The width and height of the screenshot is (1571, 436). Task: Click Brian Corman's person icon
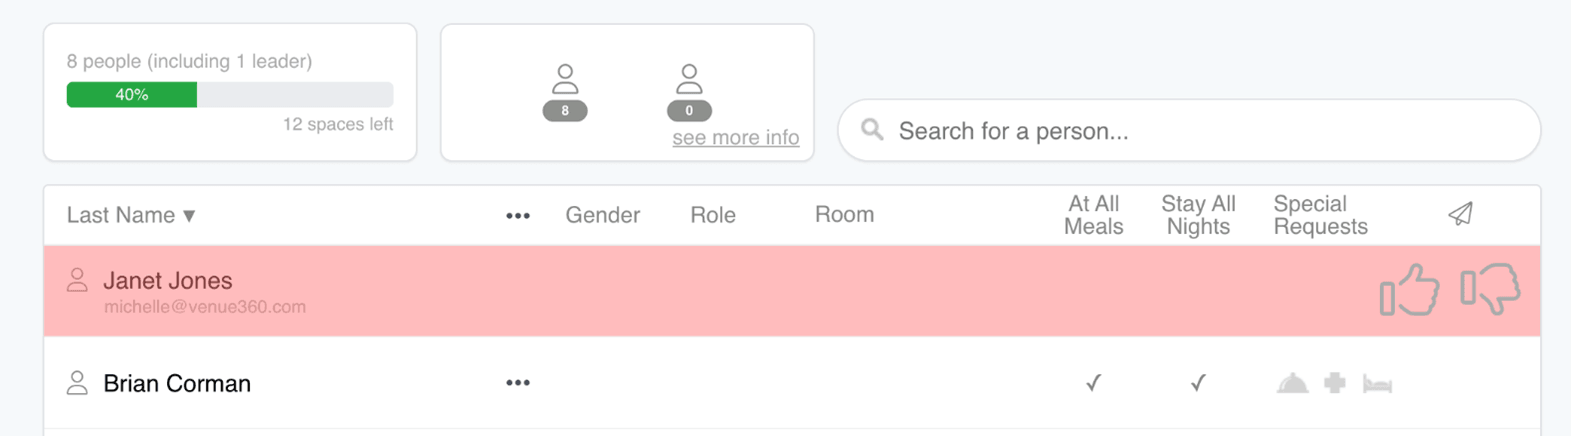click(77, 383)
